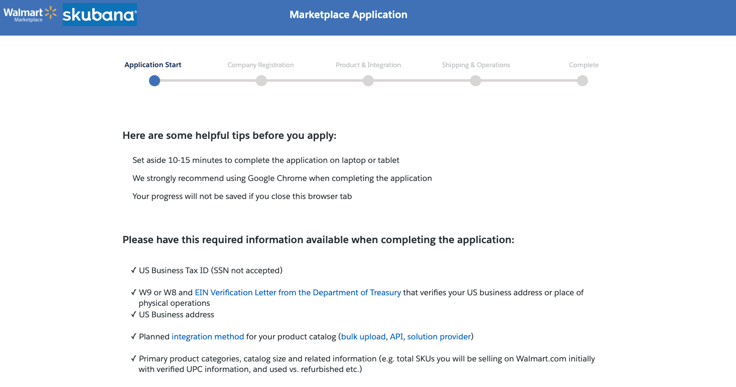
Task: Click the checkmark beside Planned integration method
Action: pos(134,337)
